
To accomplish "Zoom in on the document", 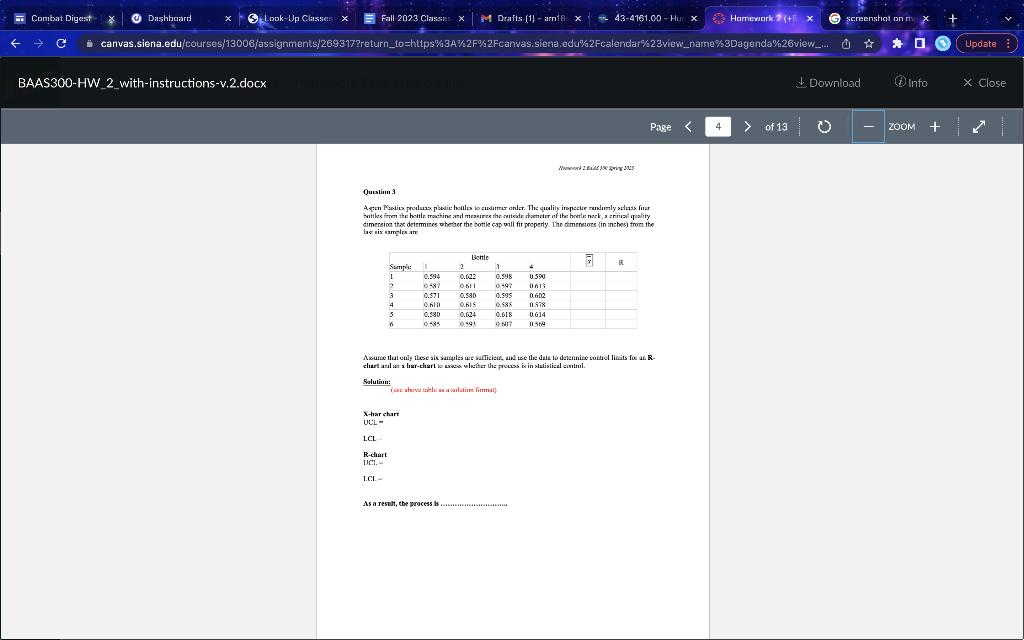I will pyautogui.click(x=934, y=127).
